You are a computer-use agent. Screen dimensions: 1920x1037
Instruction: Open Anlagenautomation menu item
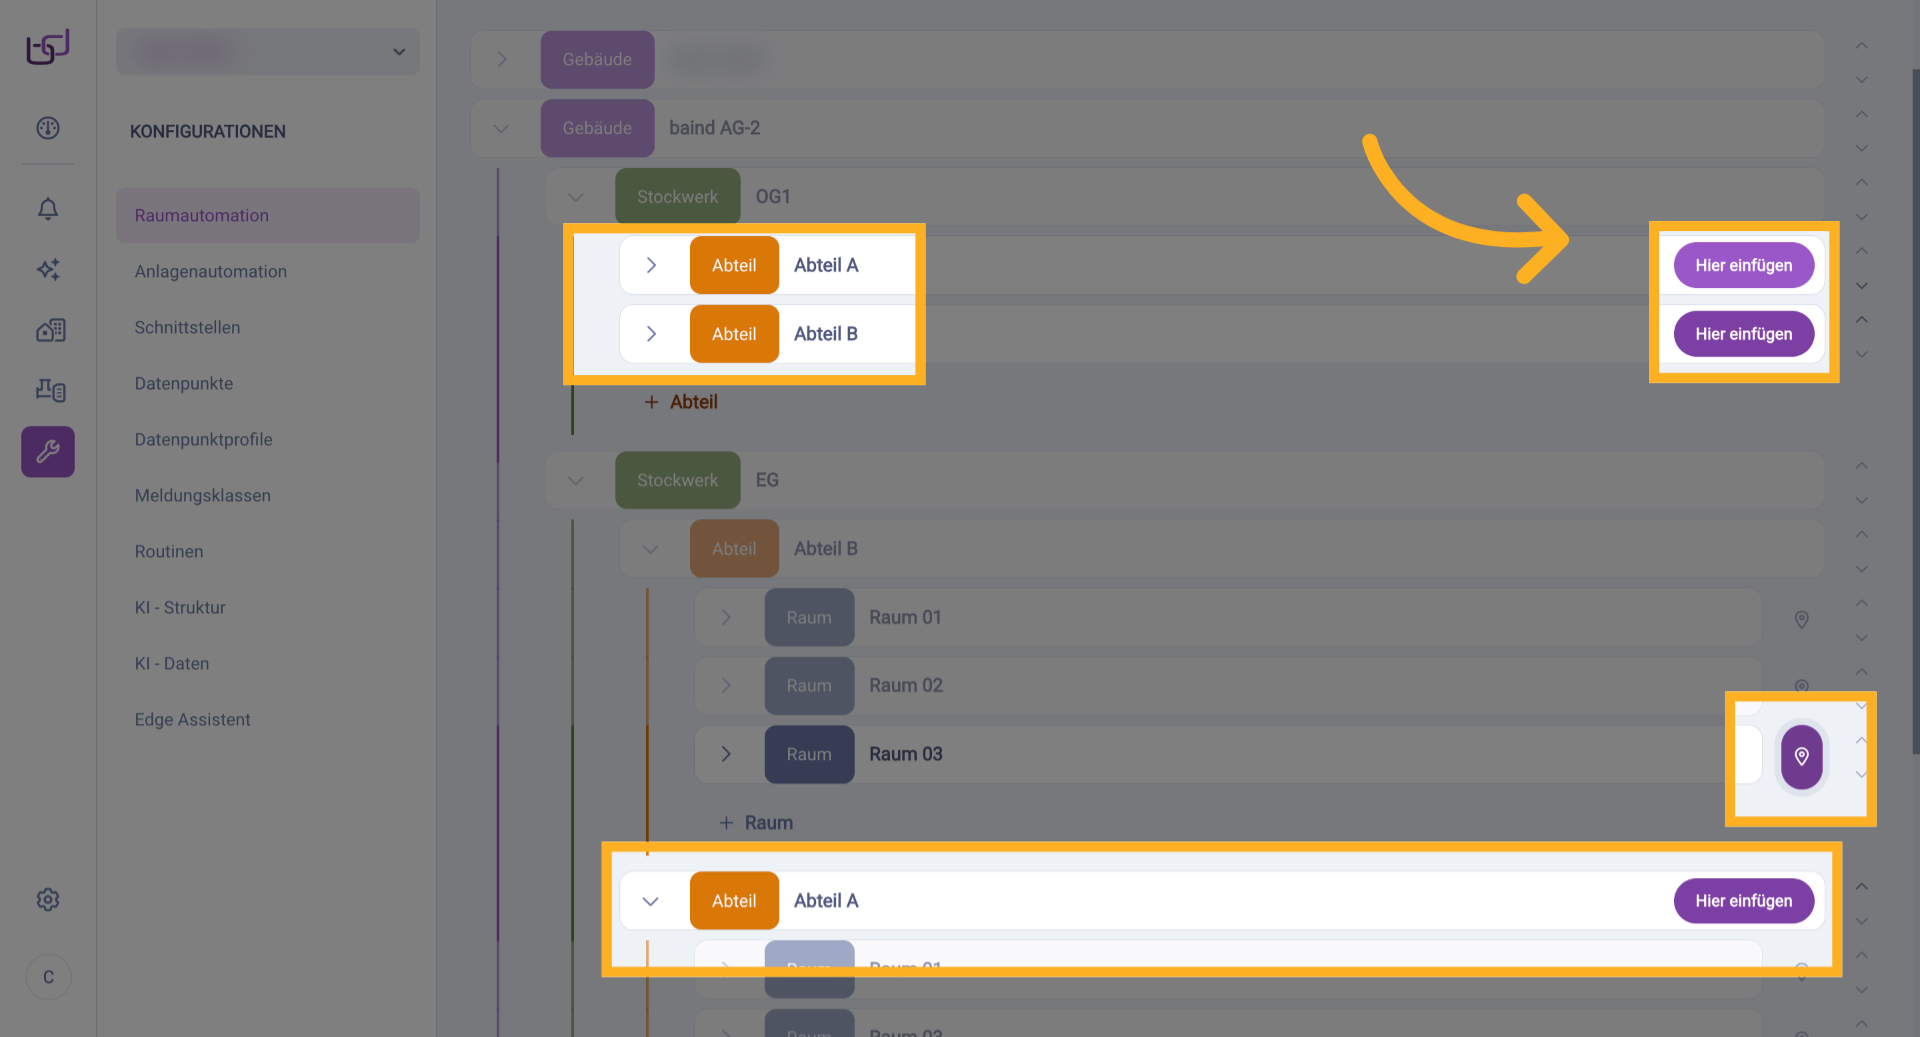211,271
